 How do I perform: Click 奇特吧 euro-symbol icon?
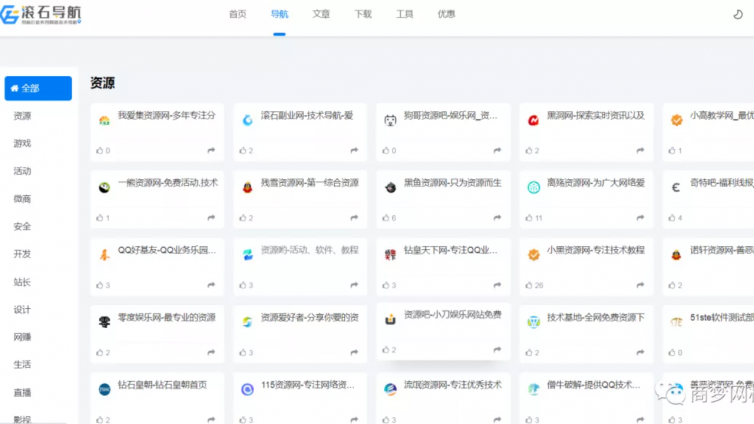(x=676, y=187)
